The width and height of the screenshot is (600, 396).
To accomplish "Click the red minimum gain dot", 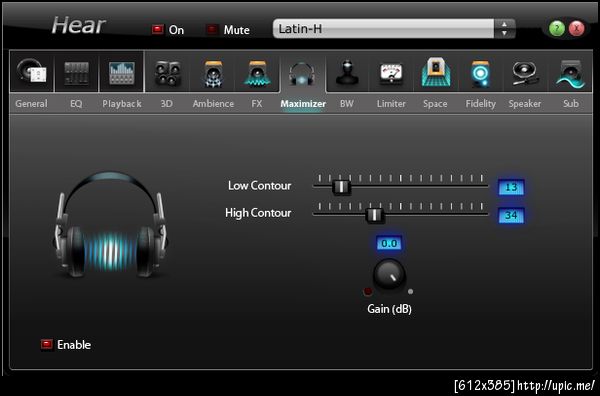I will [x=368, y=292].
